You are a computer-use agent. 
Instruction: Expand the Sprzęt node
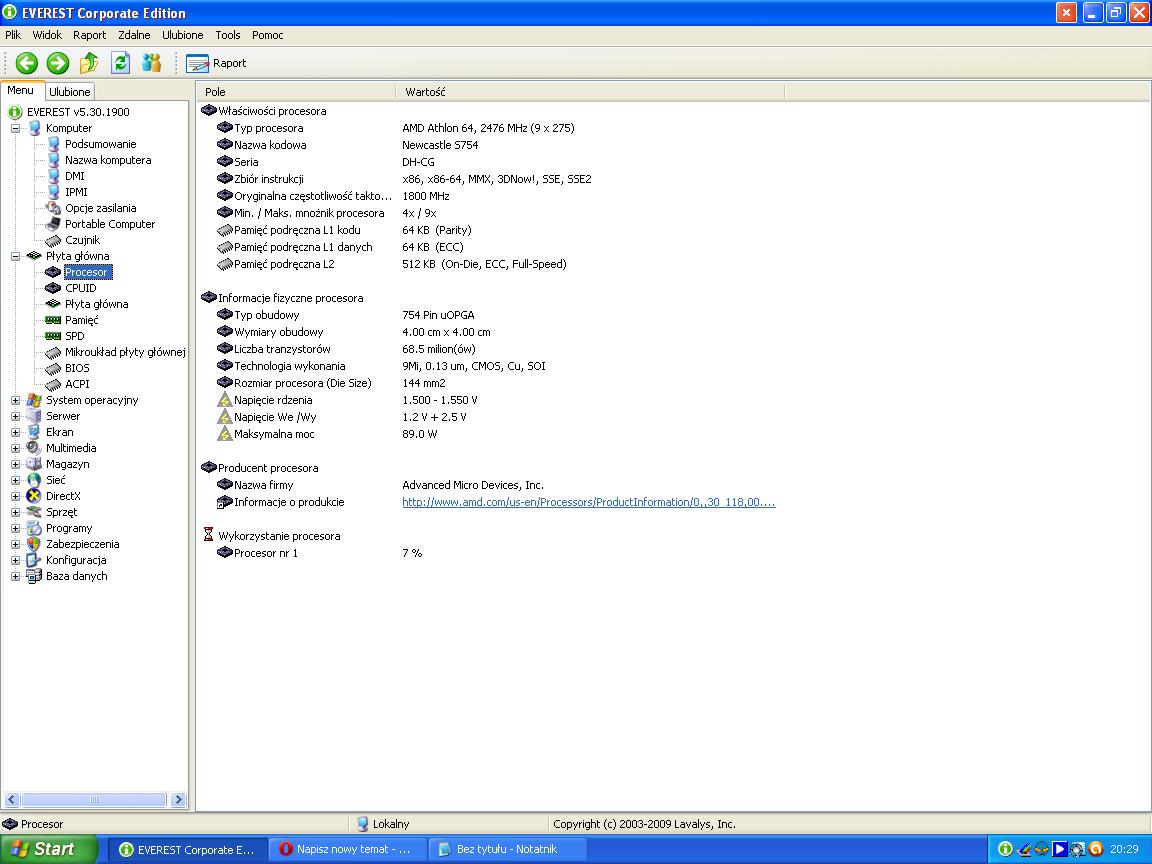pos(15,513)
